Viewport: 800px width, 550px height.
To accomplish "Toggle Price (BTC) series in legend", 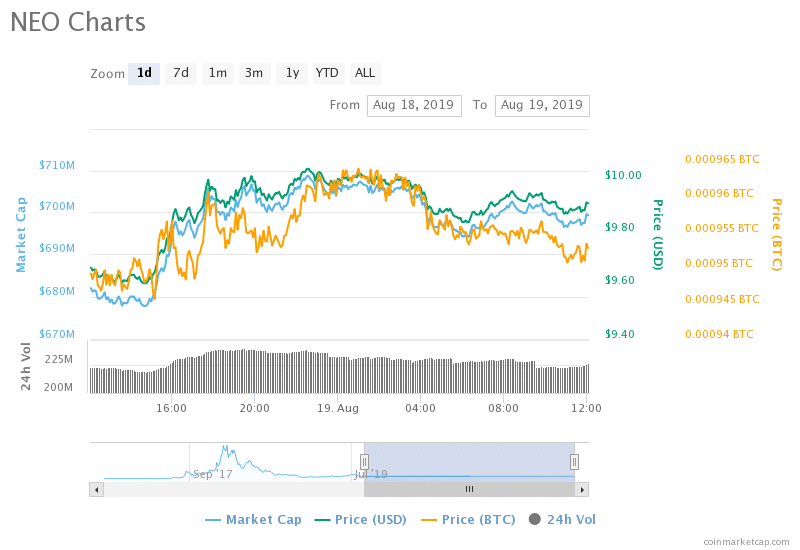I will (468, 520).
